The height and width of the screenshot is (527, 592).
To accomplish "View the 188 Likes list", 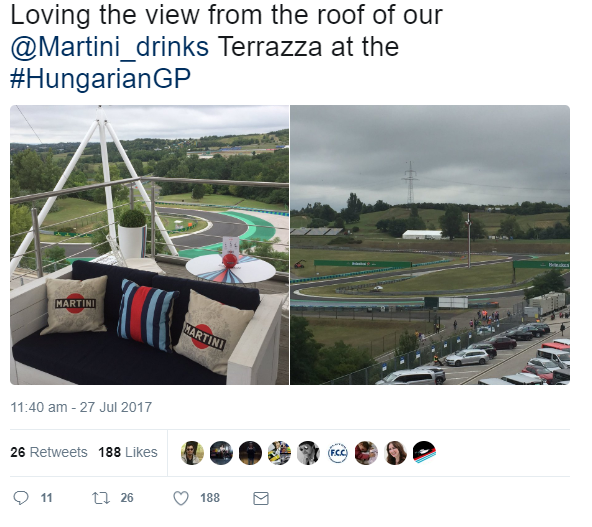I will point(128,452).
